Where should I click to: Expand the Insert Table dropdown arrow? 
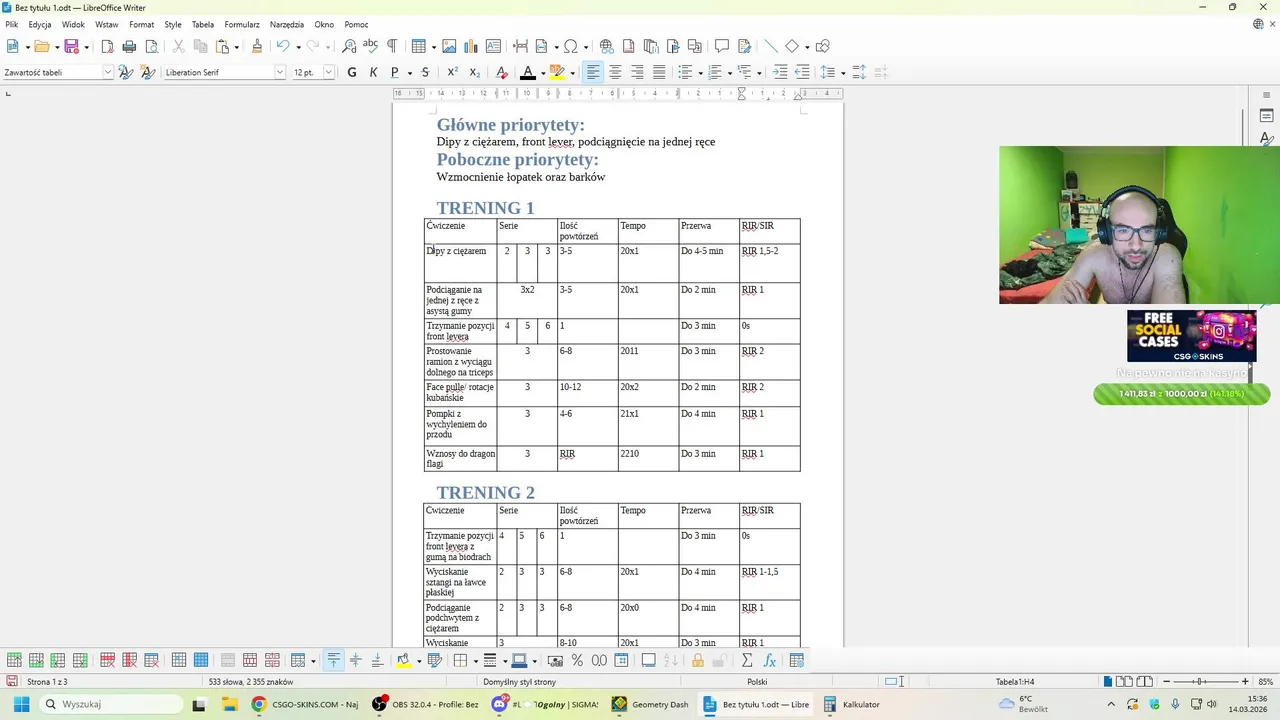(432, 47)
